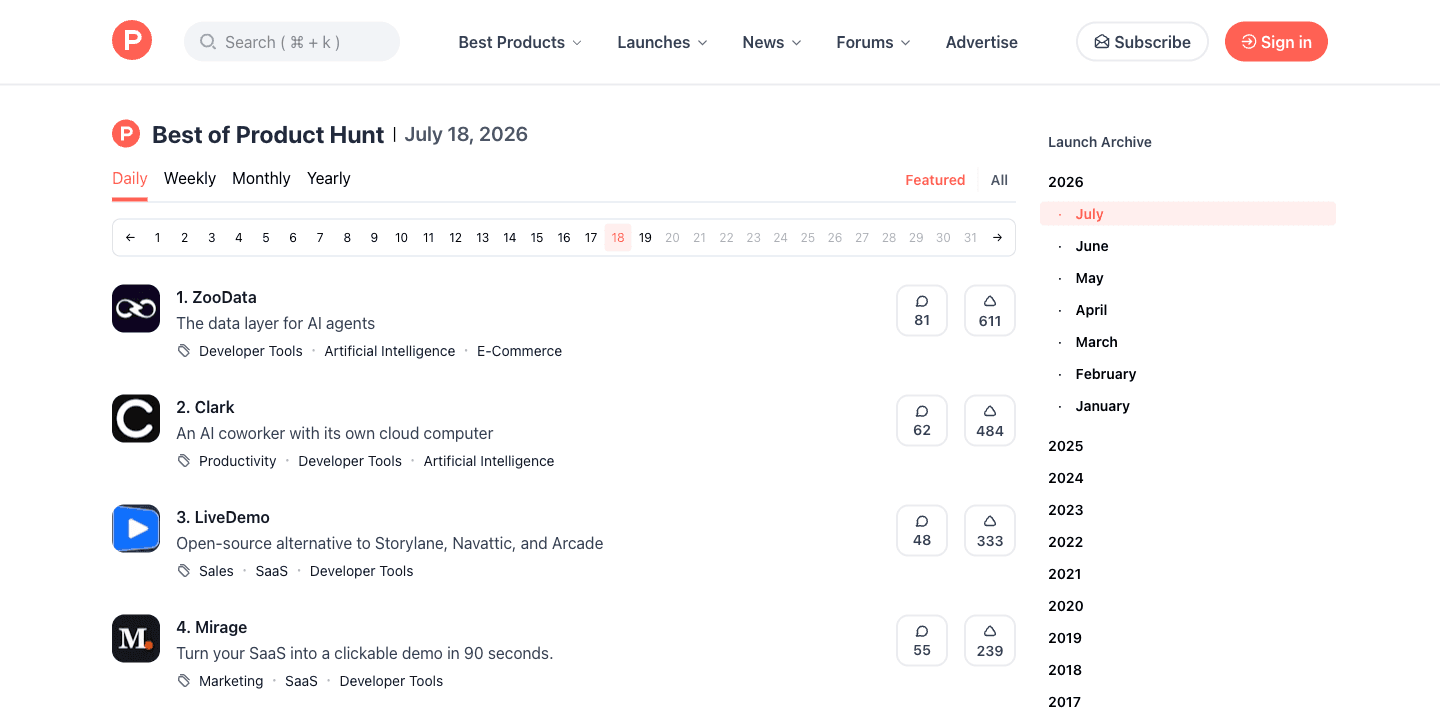This screenshot has width=1440, height=720.
Task: Open July in Launch Archive
Action: coord(1188,214)
